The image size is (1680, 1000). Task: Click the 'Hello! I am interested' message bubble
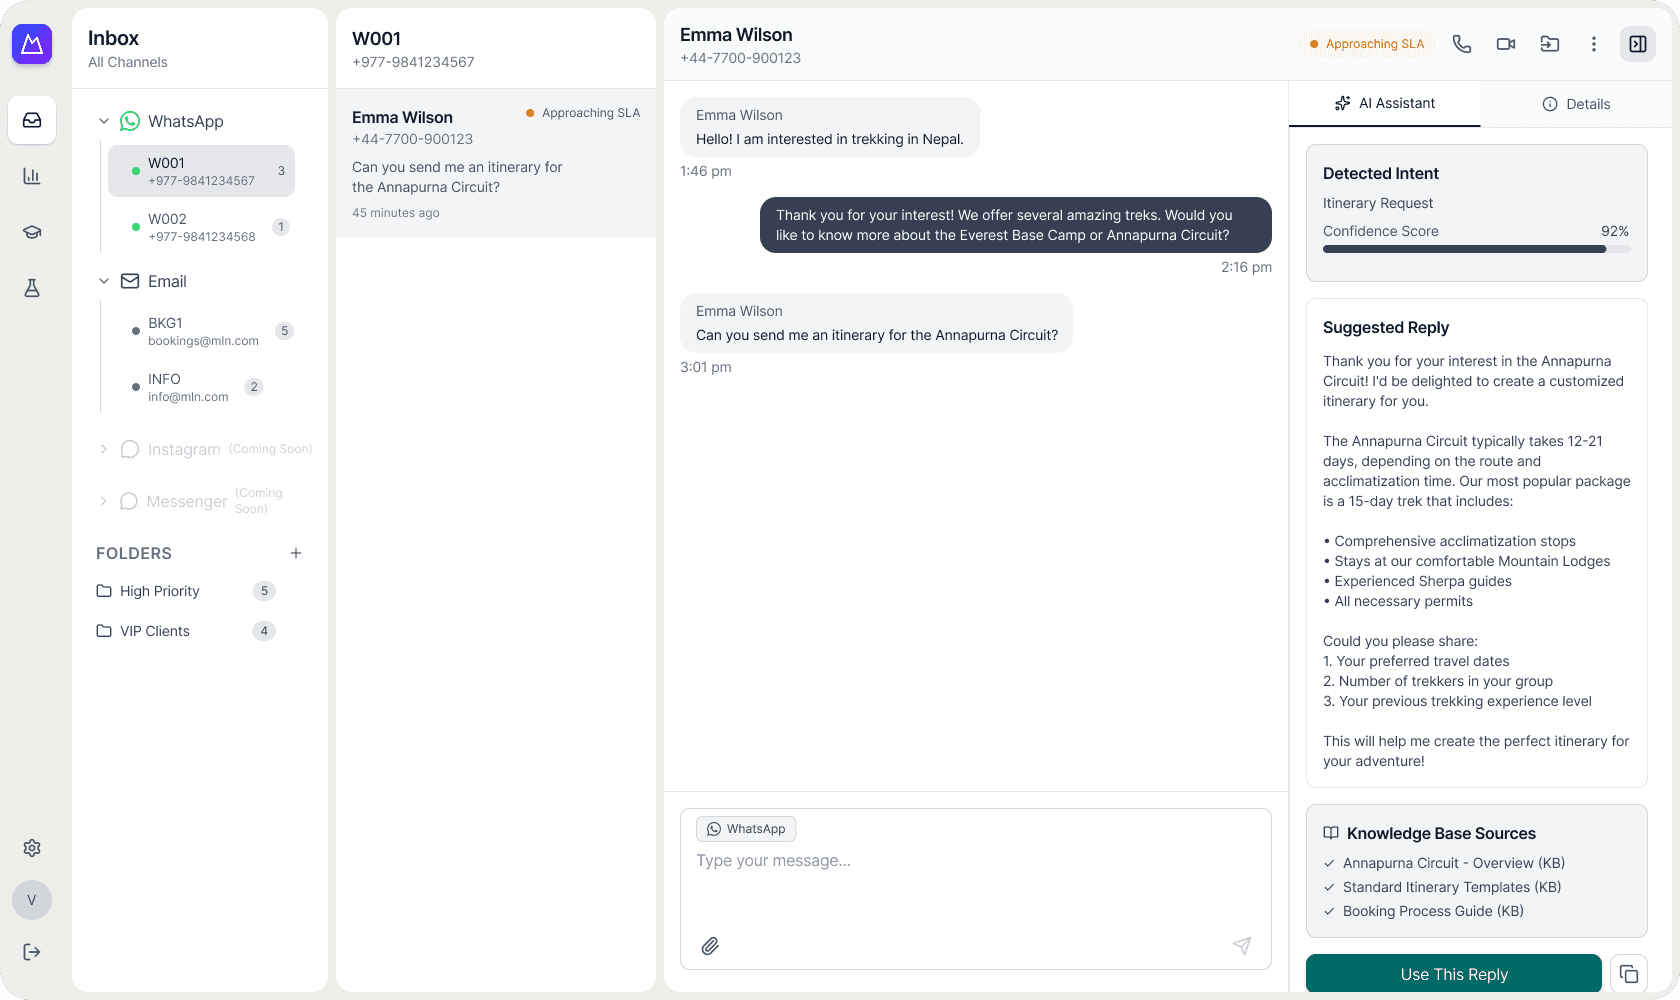click(830, 127)
